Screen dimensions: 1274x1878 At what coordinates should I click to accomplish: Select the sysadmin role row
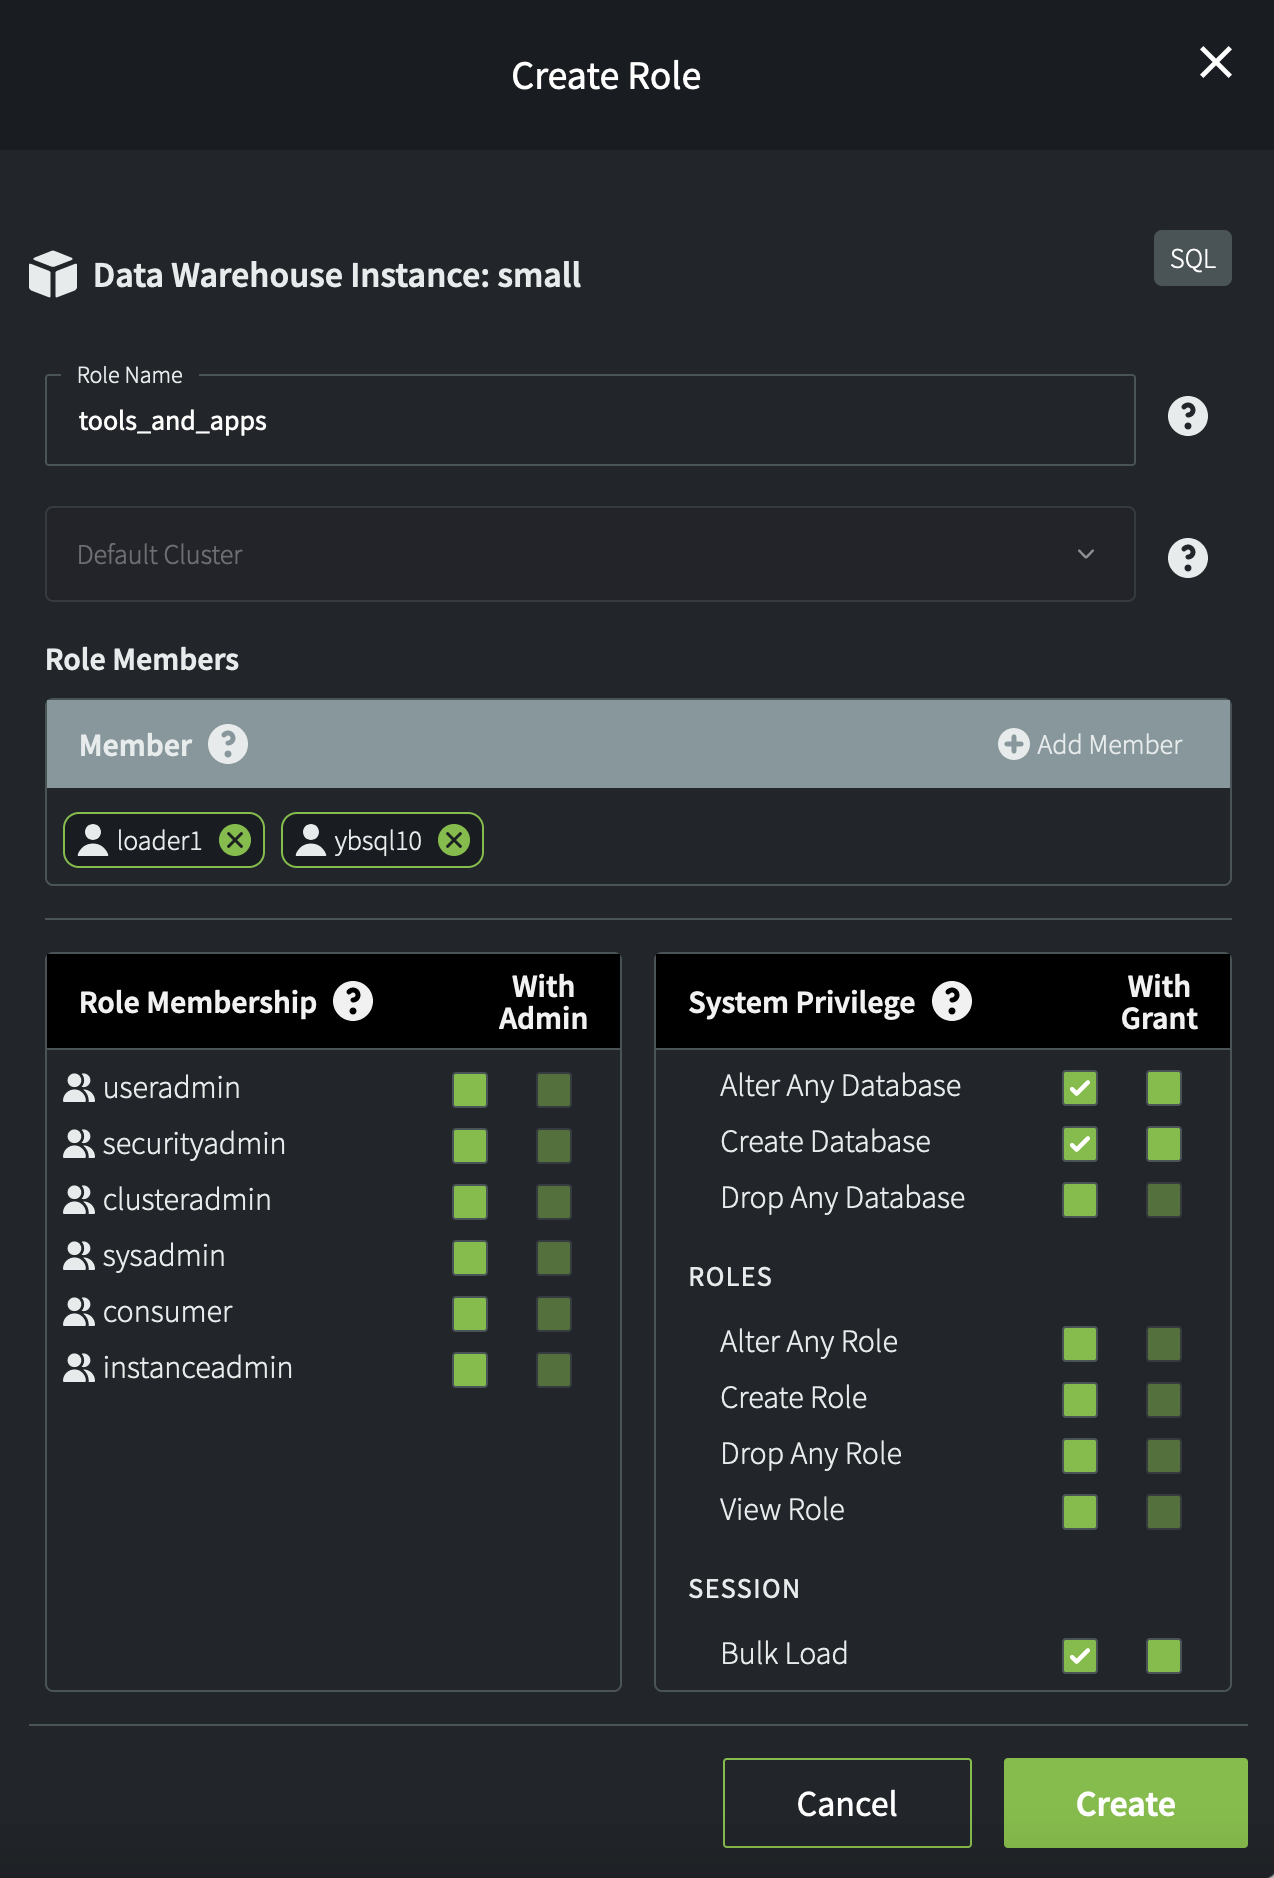[164, 1256]
